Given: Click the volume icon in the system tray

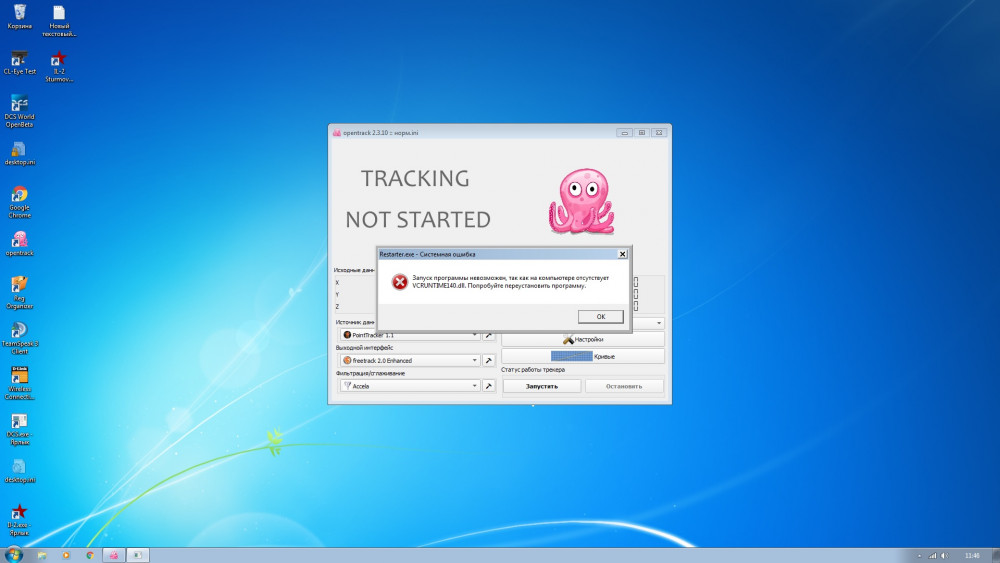Looking at the screenshot, I should coord(945,555).
